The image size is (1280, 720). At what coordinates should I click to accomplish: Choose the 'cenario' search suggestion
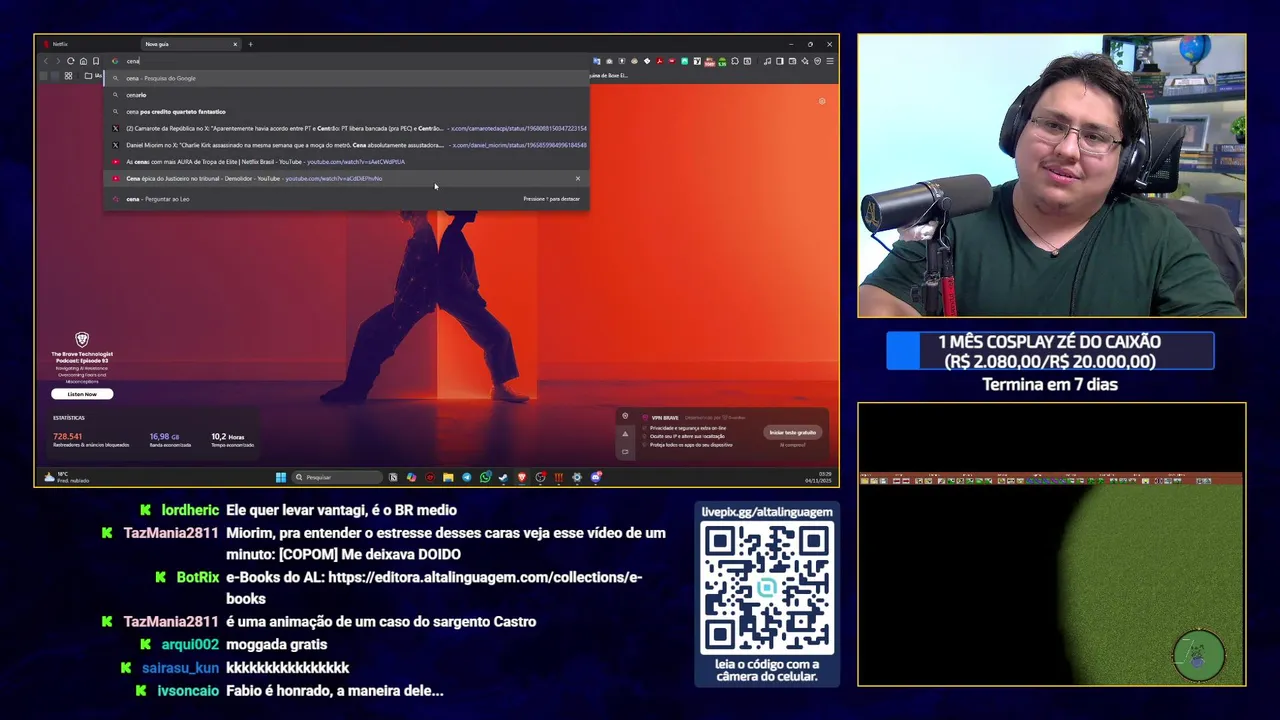pos(347,95)
